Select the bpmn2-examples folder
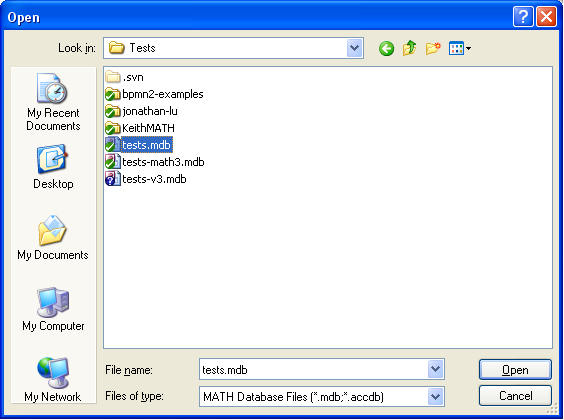Viewport: 564px width, 420px height. pos(155,94)
